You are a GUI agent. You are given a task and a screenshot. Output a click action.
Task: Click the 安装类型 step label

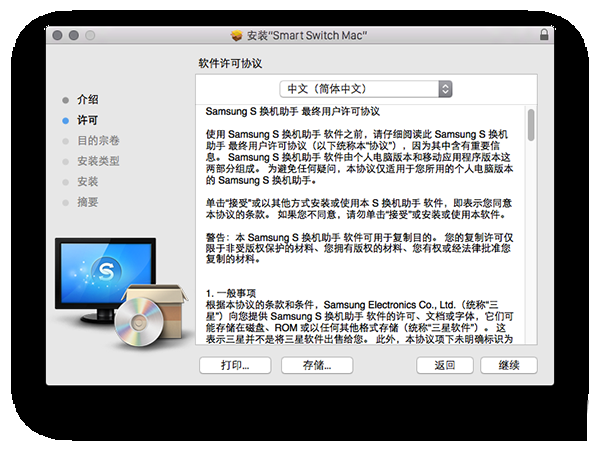click(98, 161)
